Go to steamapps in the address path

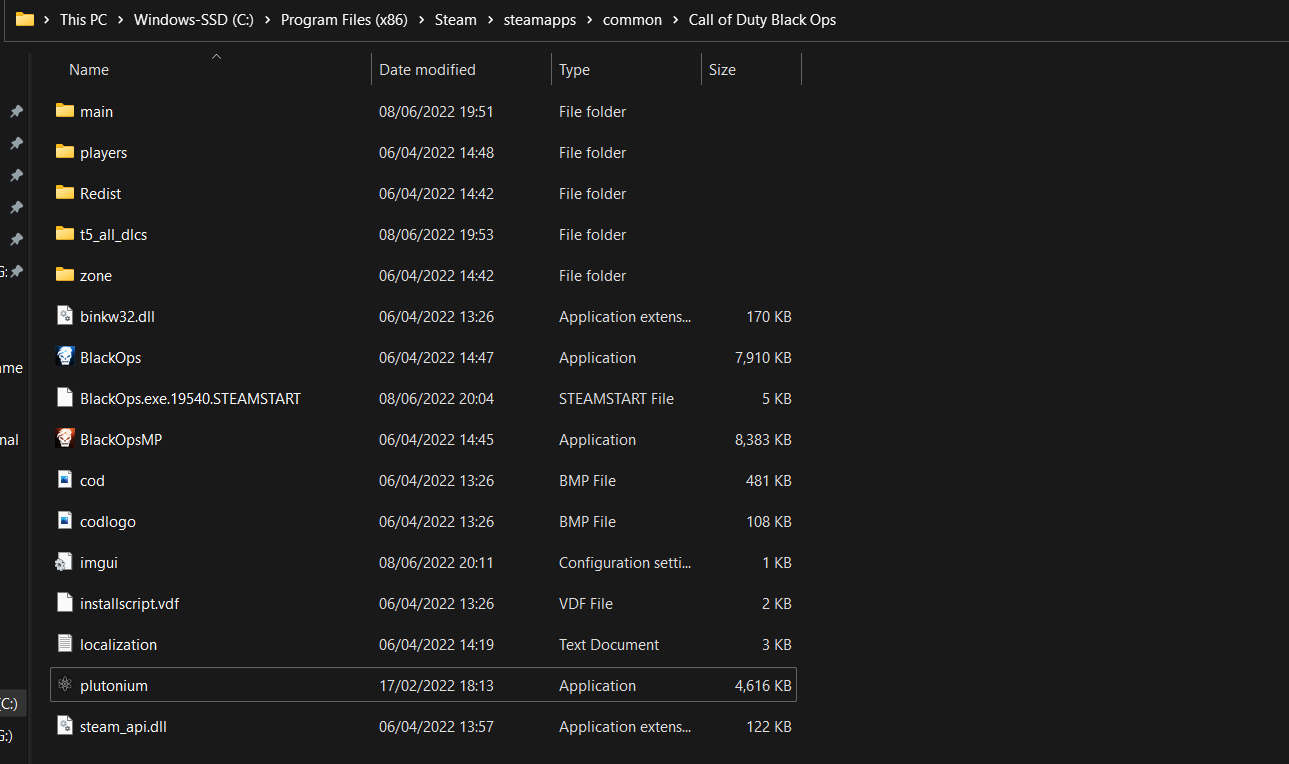(540, 20)
